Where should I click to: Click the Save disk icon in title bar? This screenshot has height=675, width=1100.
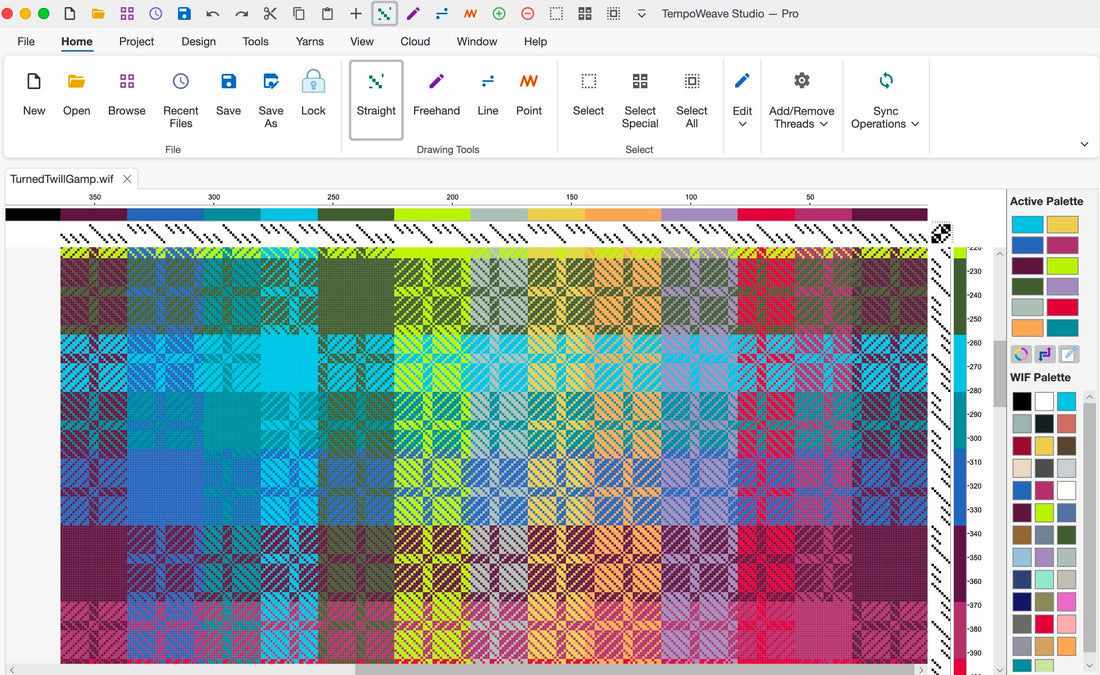click(x=184, y=13)
